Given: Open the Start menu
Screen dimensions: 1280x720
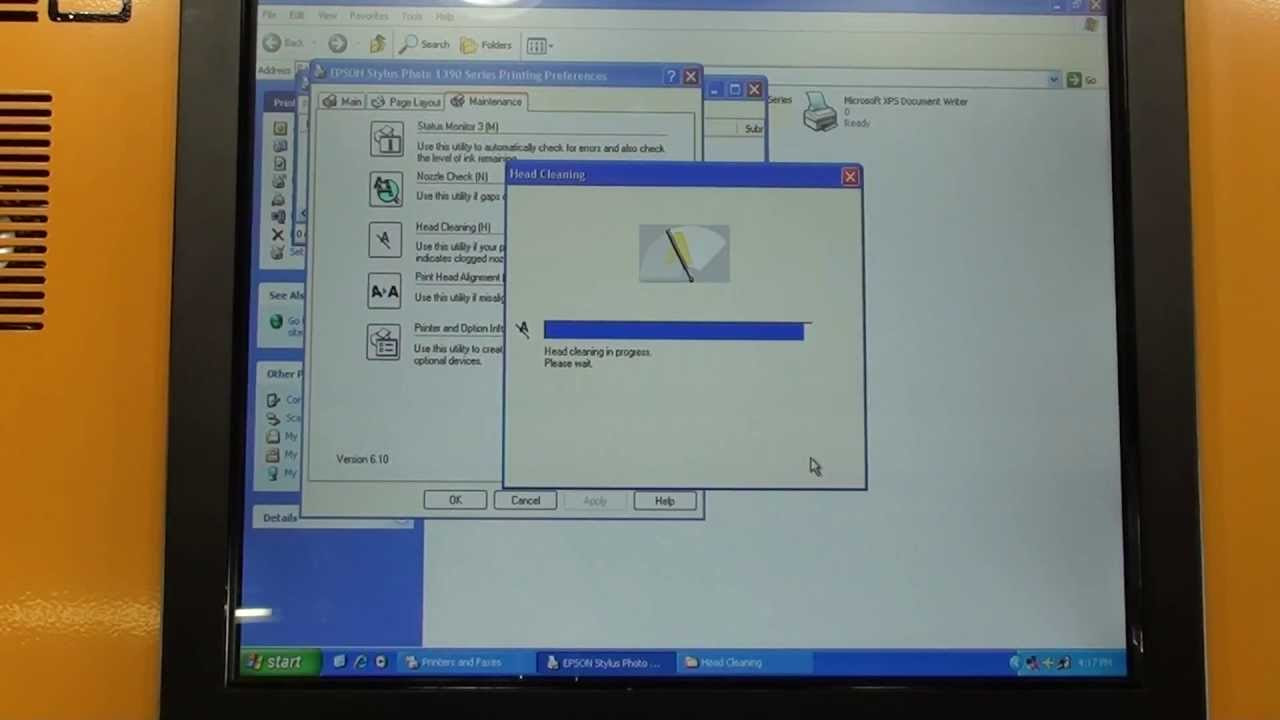Looking at the screenshot, I should [x=280, y=662].
